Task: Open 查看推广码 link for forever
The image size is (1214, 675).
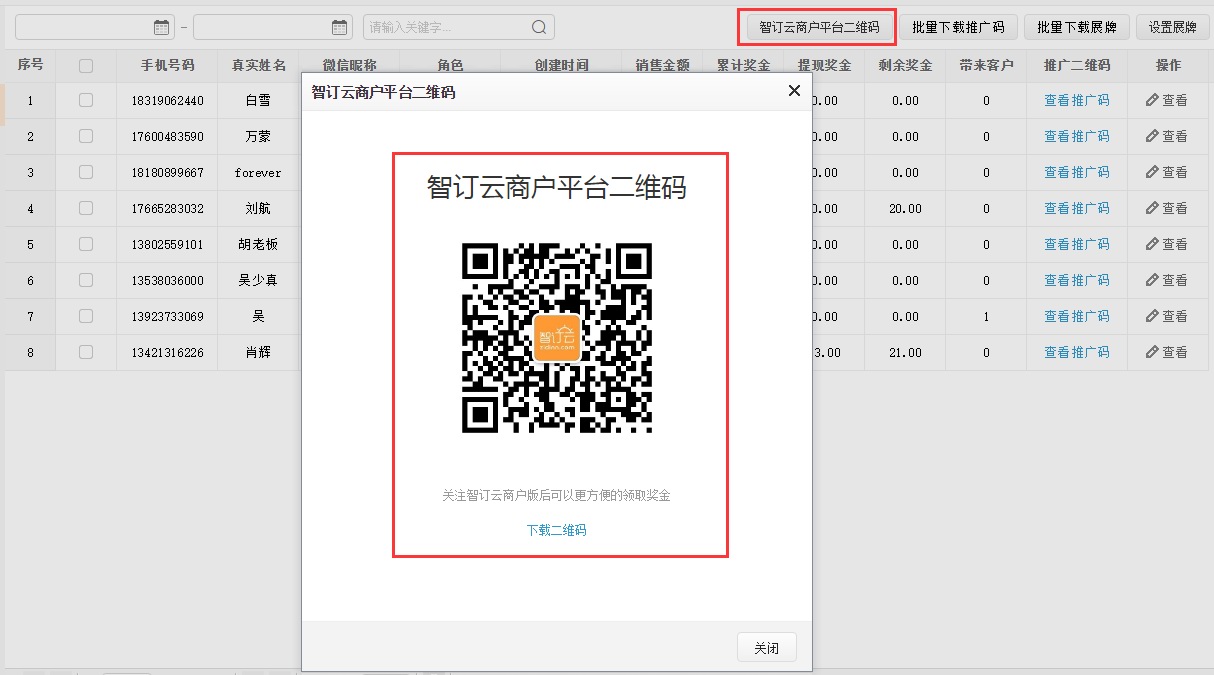Action: (x=1077, y=172)
